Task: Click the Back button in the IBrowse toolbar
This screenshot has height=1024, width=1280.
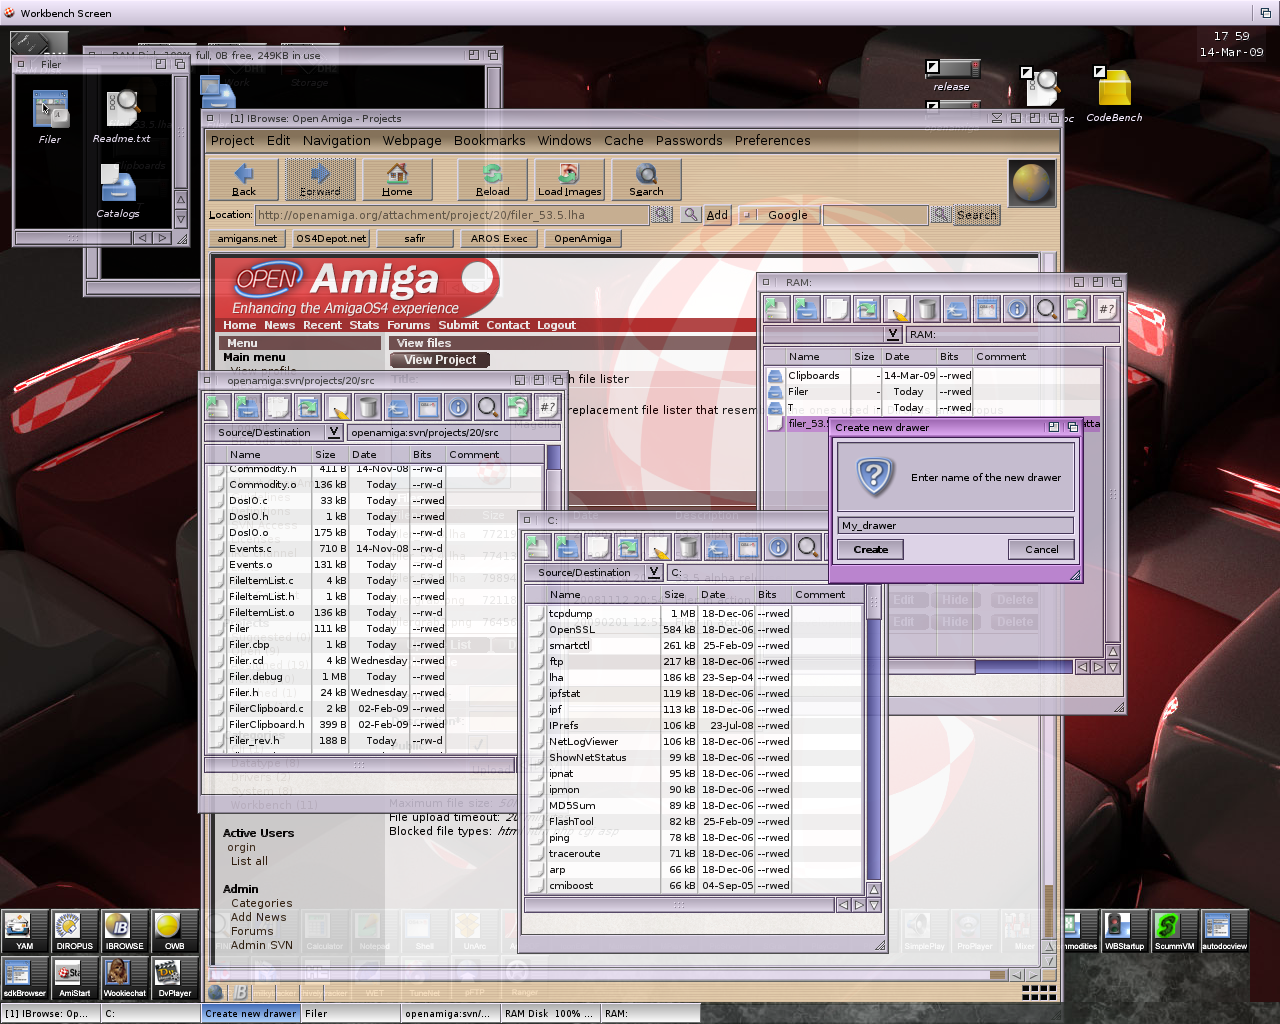Action: (x=244, y=180)
